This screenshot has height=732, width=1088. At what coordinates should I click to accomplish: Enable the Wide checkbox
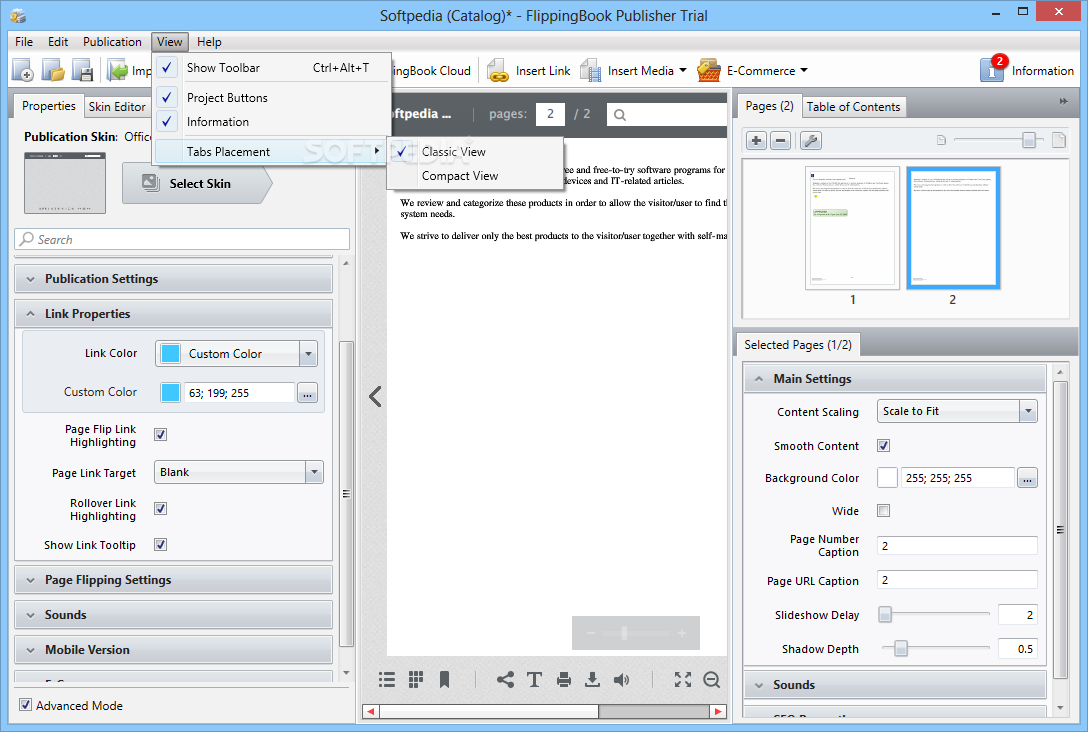pyautogui.click(x=883, y=511)
